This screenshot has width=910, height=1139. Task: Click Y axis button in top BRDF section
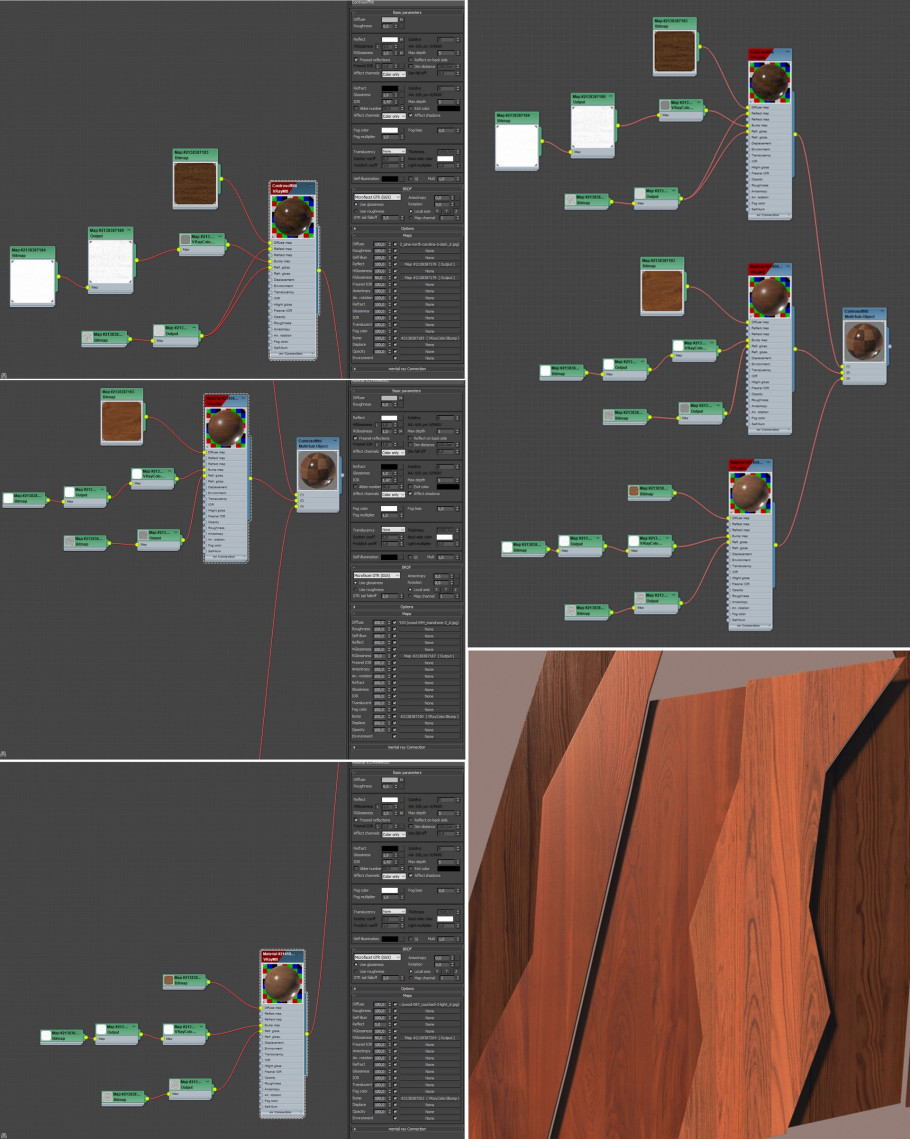click(x=447, y=211)
